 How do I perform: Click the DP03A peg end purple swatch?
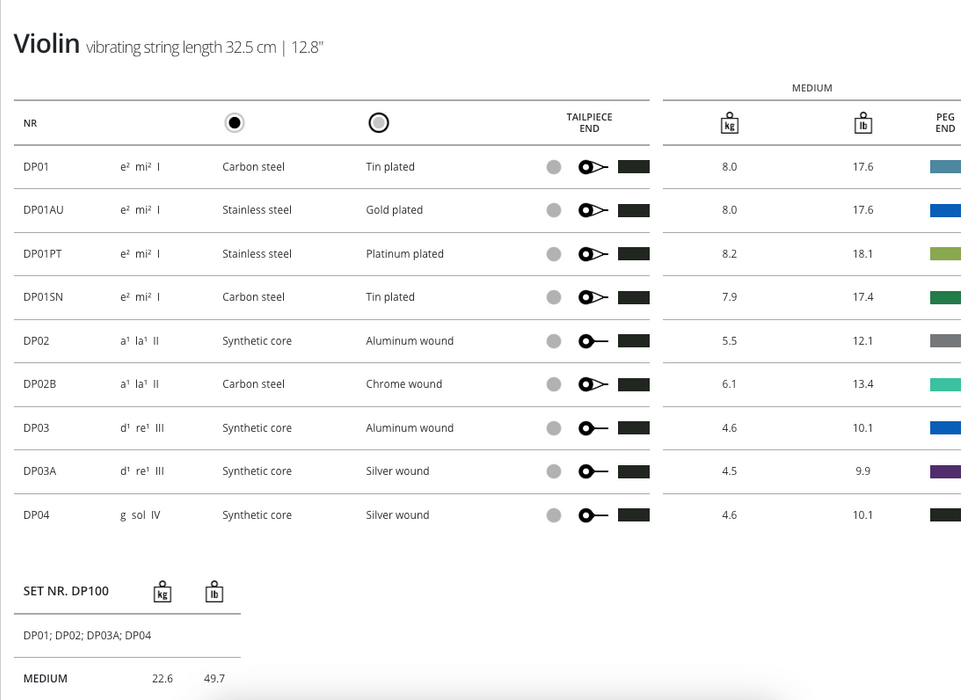945,471
